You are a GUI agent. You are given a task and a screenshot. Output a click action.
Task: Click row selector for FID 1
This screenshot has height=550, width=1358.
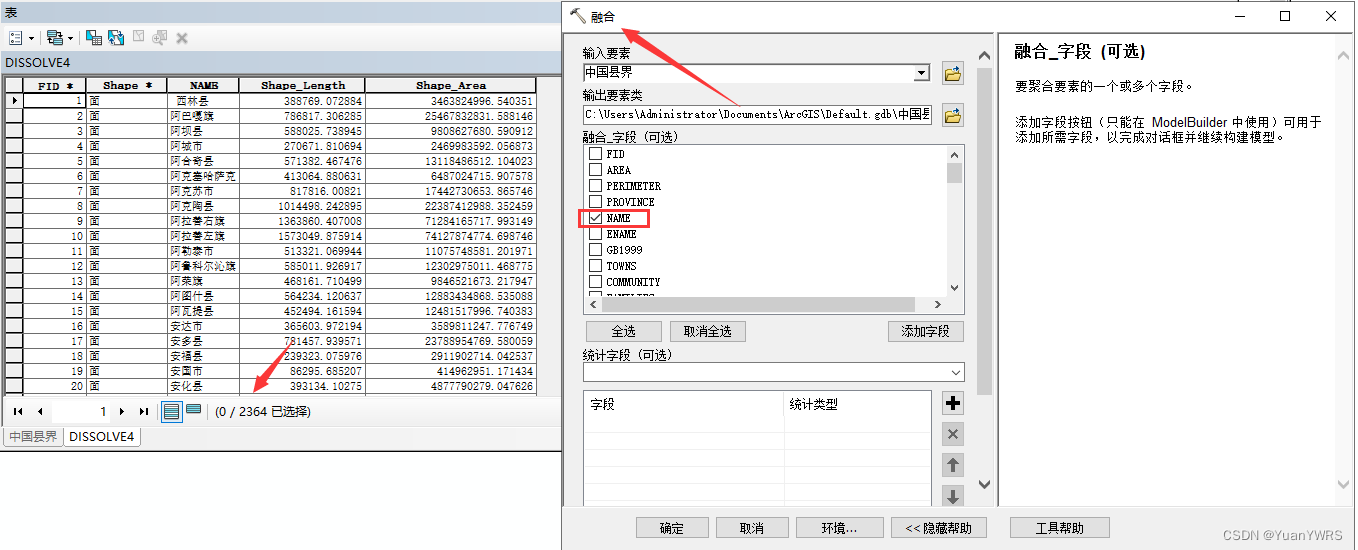[x=14, y=101]
